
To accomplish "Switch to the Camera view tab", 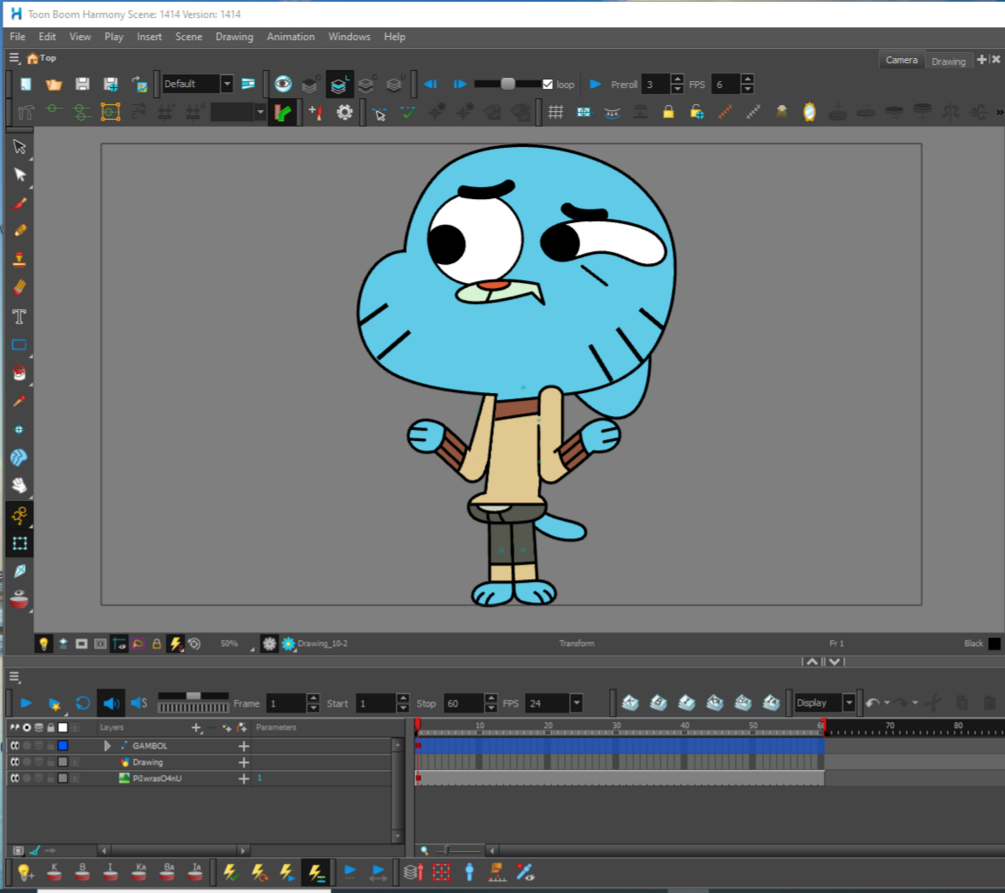I will pos(901,60).
